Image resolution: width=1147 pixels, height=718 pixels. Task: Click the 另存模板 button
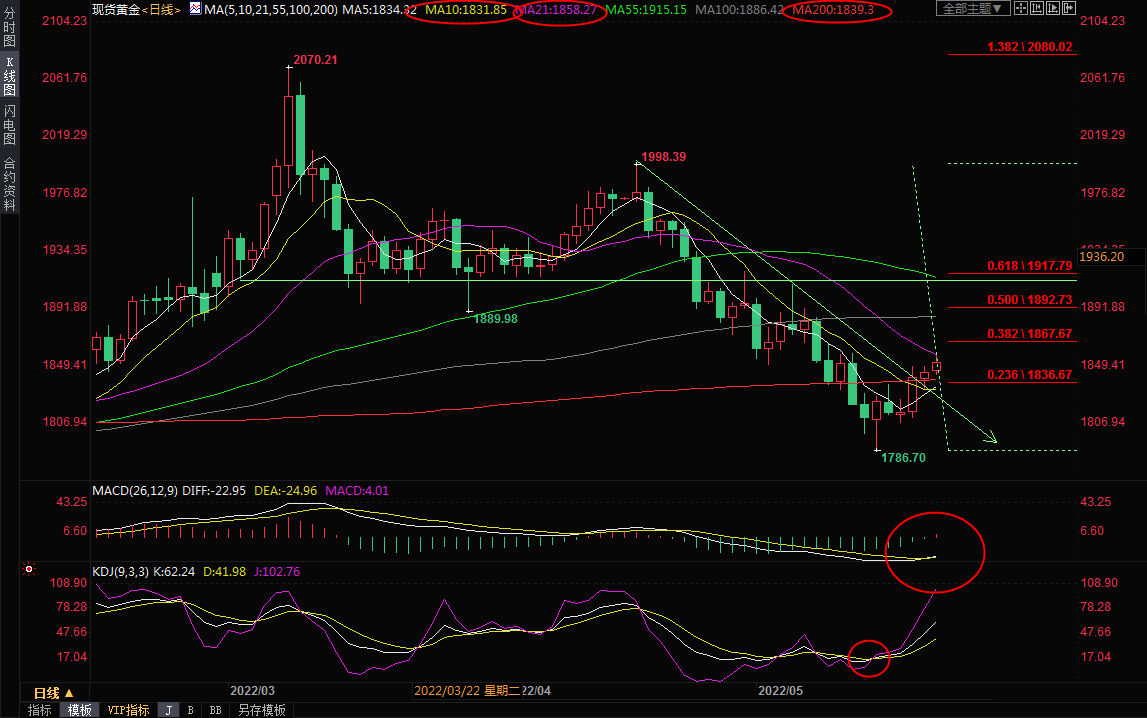(261, 710)
